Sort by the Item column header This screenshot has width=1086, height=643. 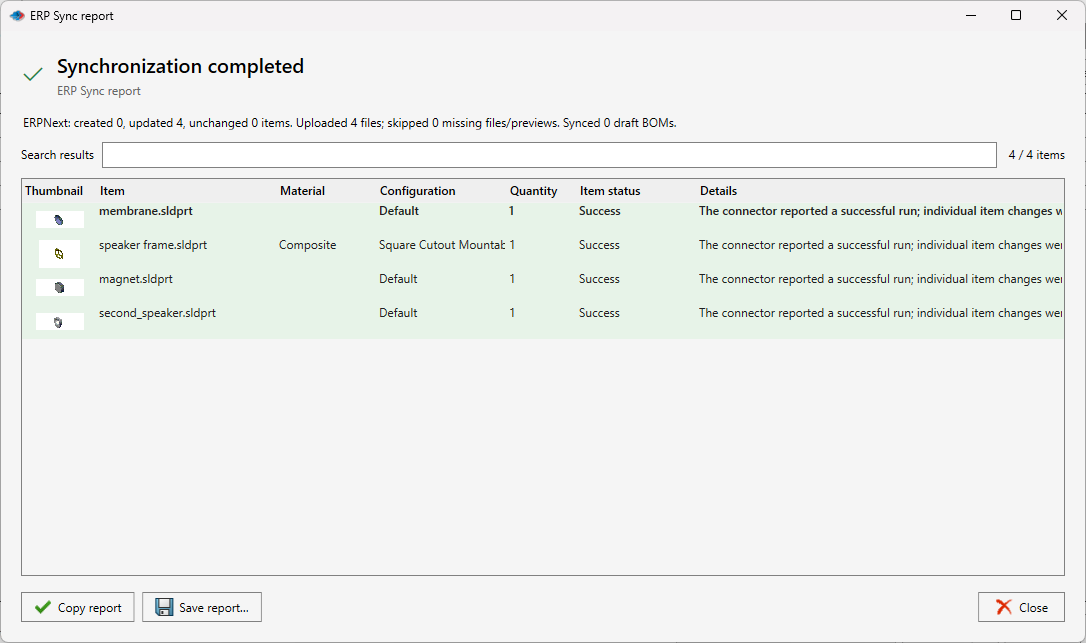(x=112, y=191)
